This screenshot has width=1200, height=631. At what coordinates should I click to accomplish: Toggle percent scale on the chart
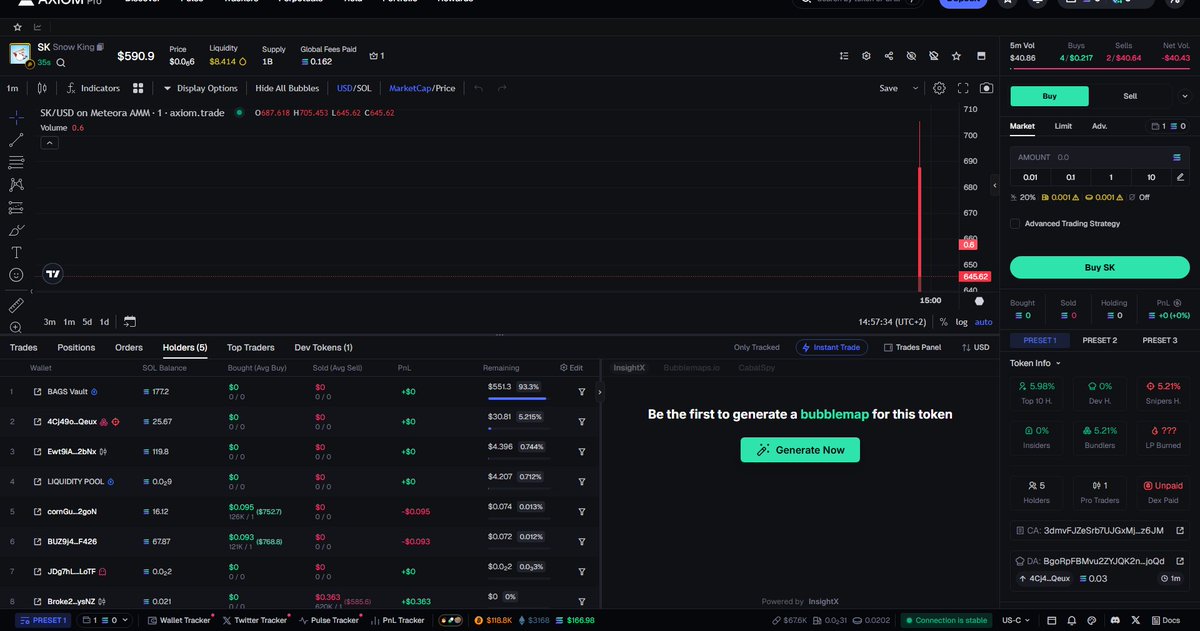(x=943, y=322)
